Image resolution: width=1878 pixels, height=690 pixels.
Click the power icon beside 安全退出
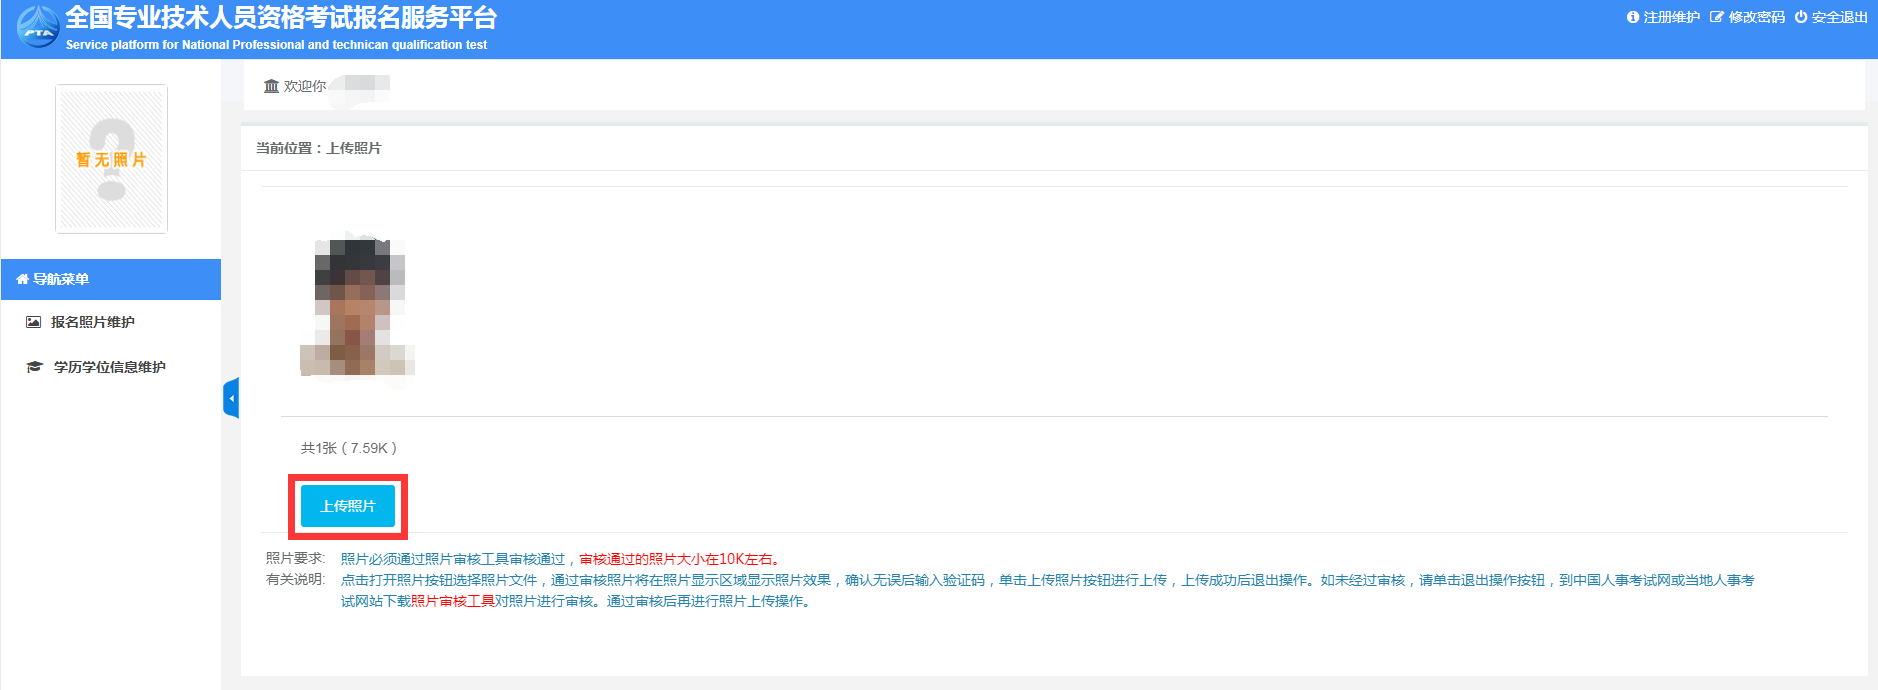(1801, 17)
